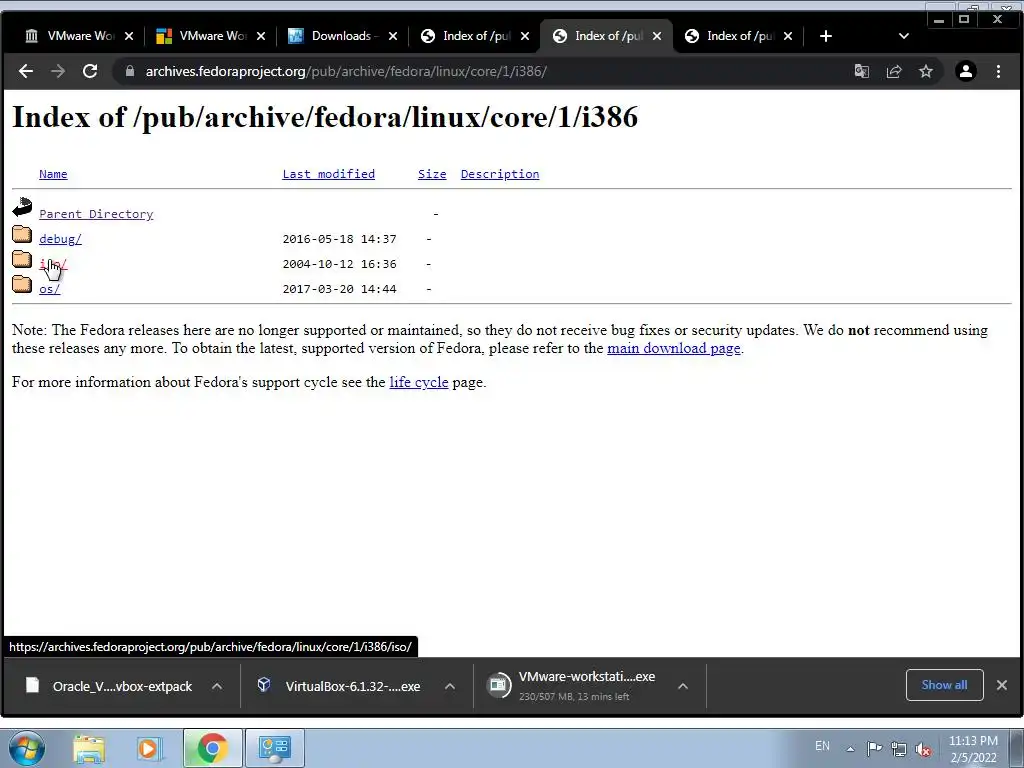The height and width of the screenshot is (768, 1024).
Task: Click the parent directory back-arrow icon
Action: click(x=22, y=207)
